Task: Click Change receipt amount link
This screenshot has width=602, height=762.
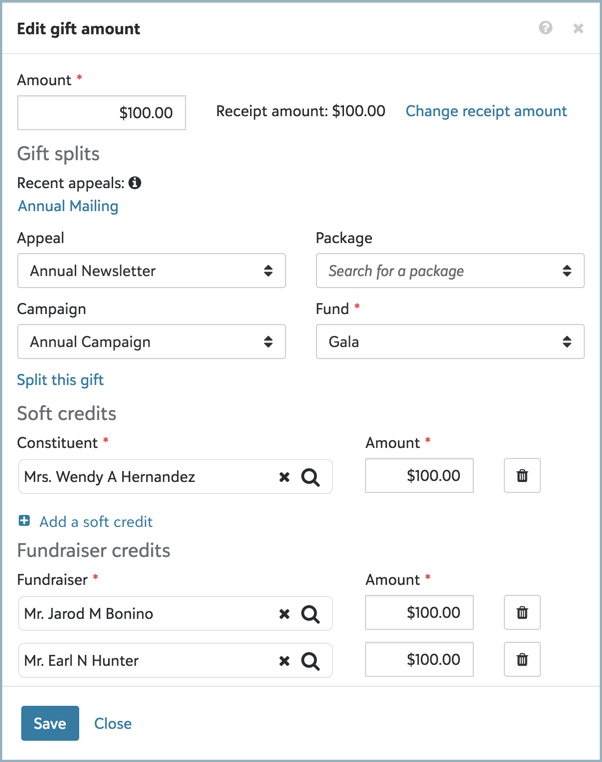Action: click(x=486, y=111)
